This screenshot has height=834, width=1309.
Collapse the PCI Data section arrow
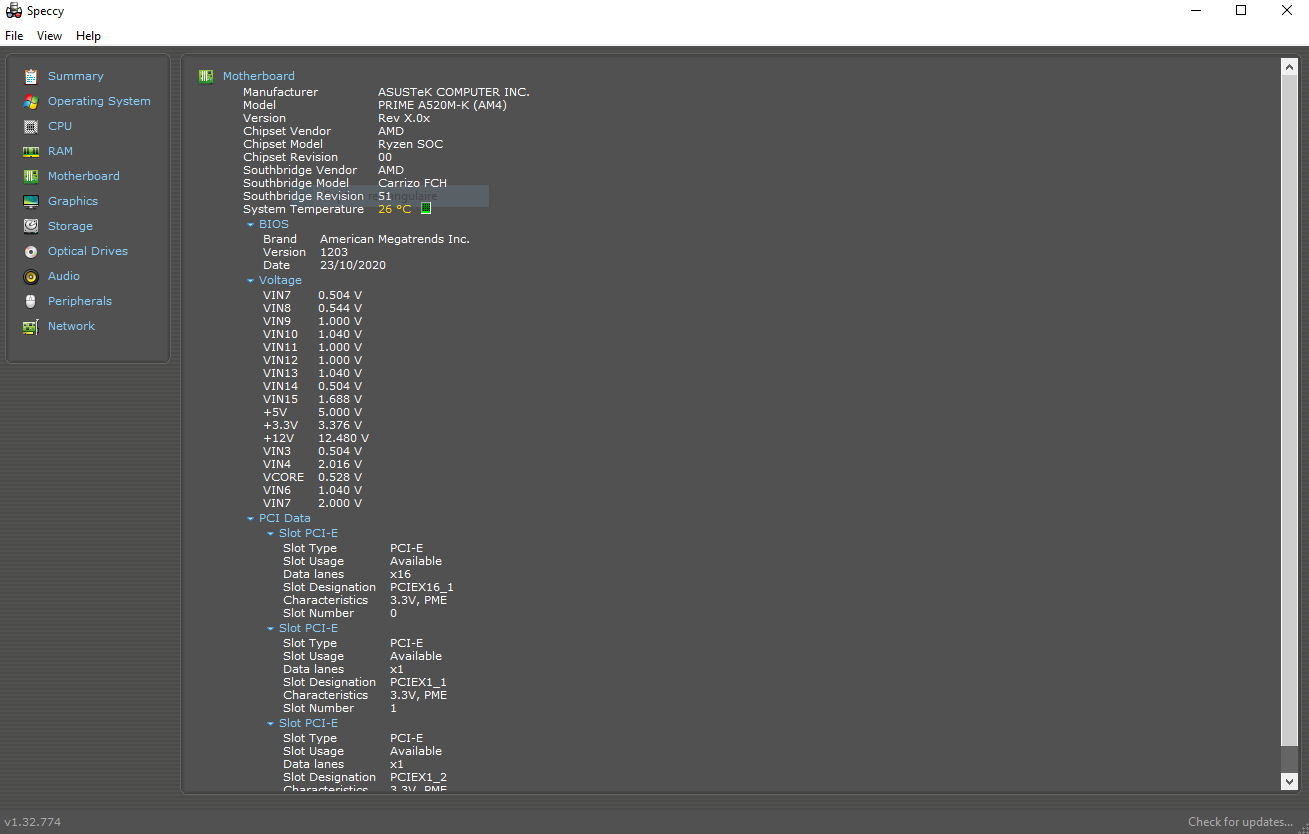pyautogui.click(x=251, y=519)
